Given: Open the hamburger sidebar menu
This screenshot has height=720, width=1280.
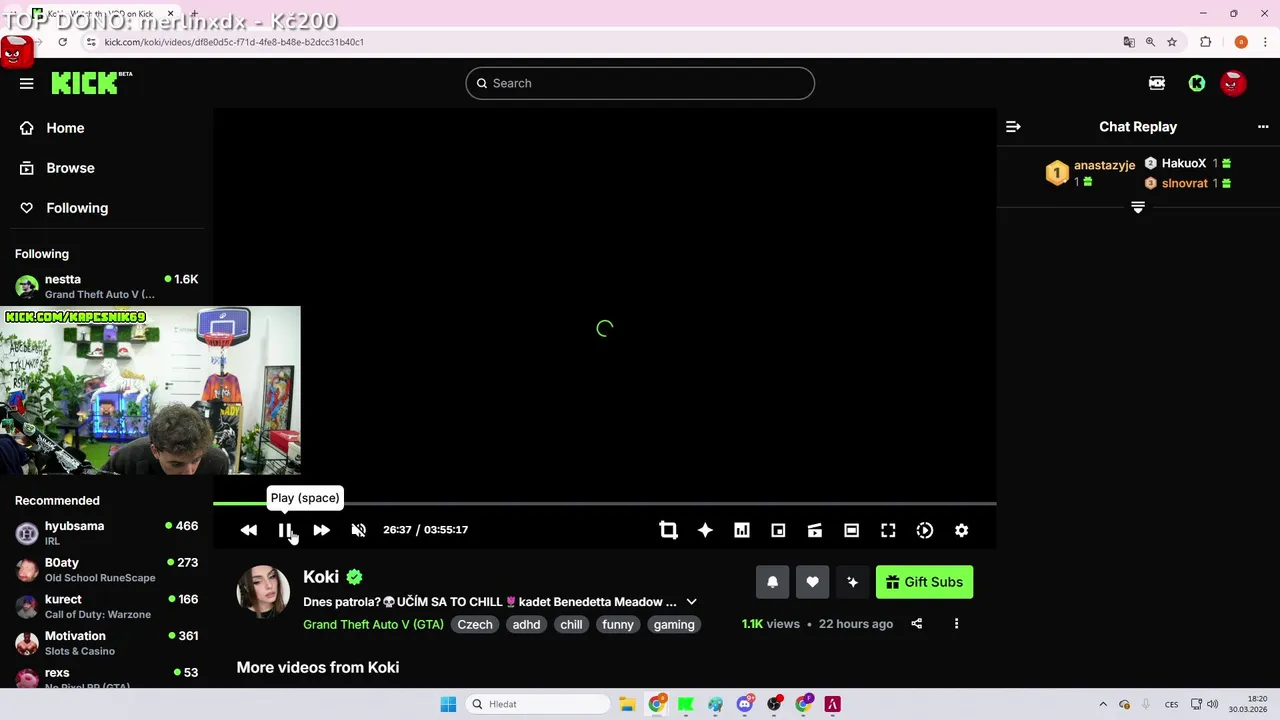Looking at the screenshot, I should pyautogui.click(x=26, y=84).
